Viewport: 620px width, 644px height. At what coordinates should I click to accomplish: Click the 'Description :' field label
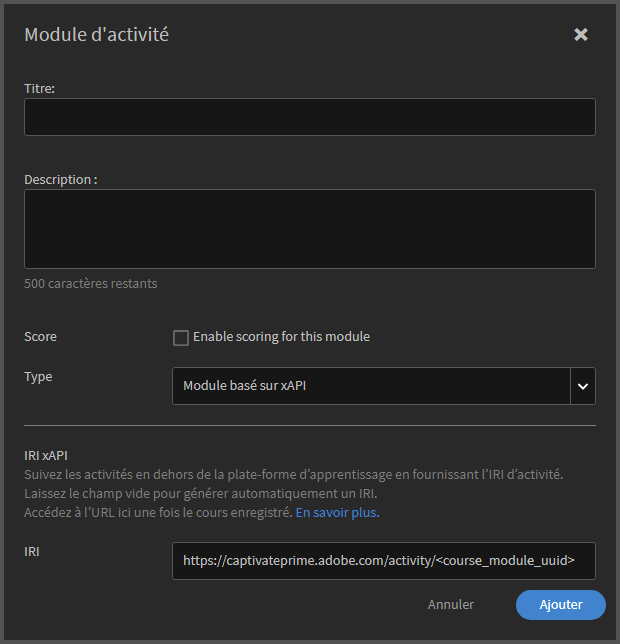pyautogui.click(x=60, y=180)
